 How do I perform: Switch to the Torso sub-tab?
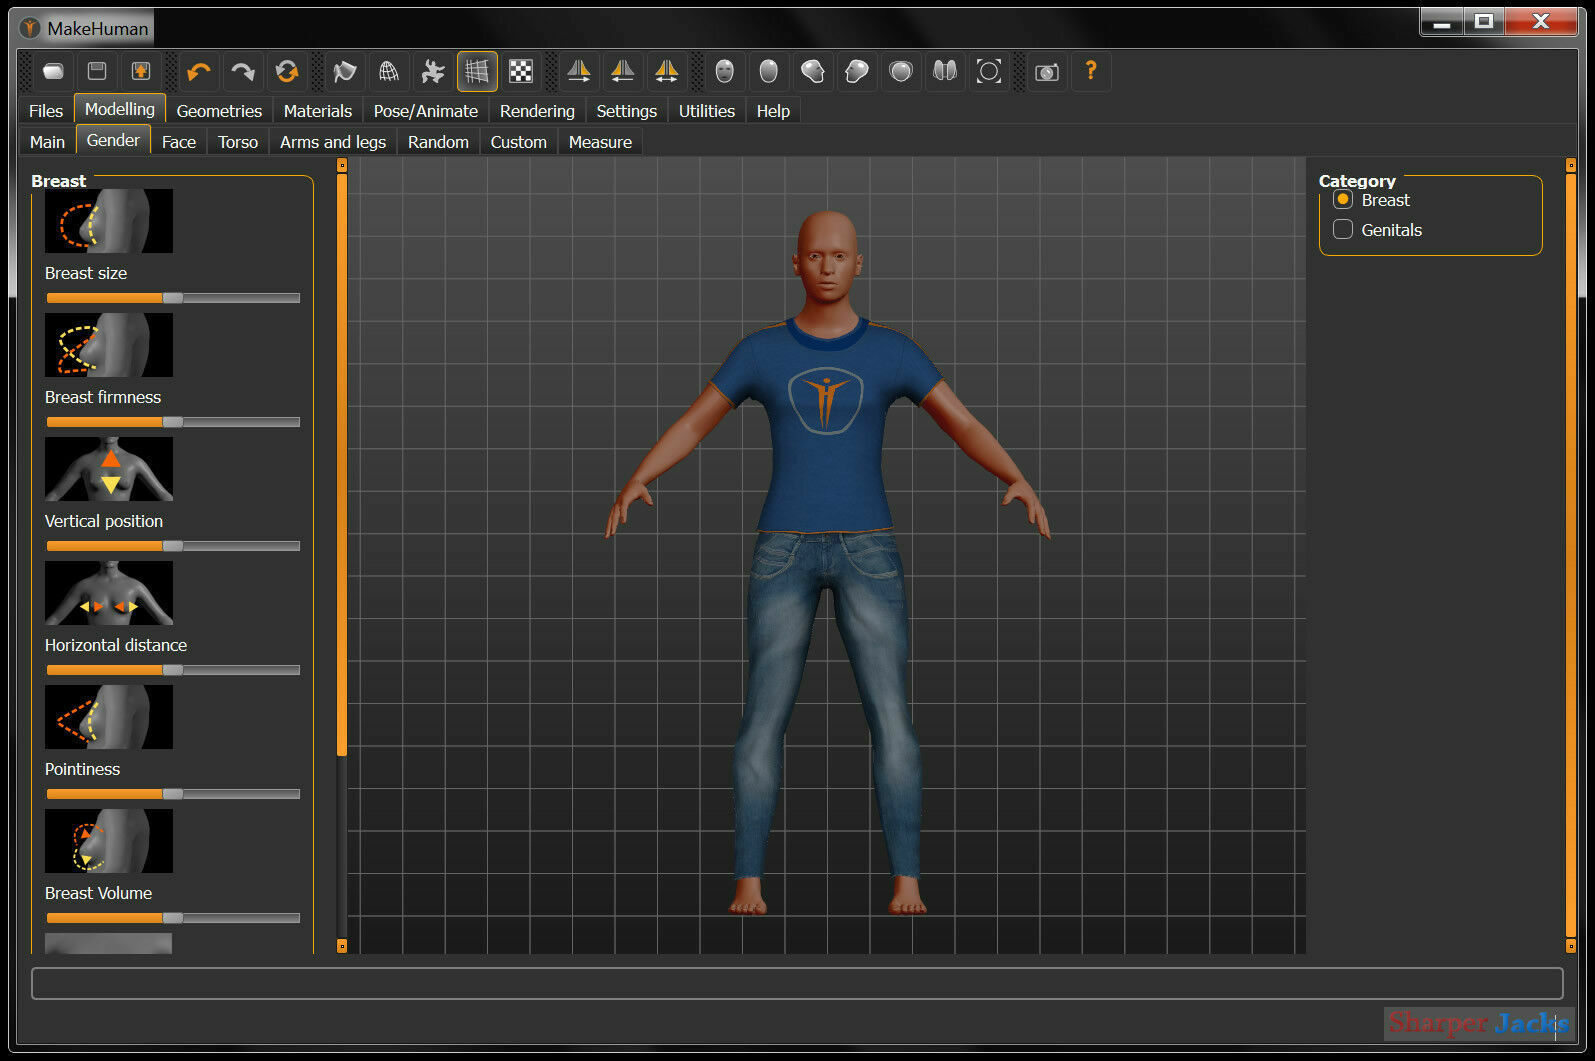(238, 142)
